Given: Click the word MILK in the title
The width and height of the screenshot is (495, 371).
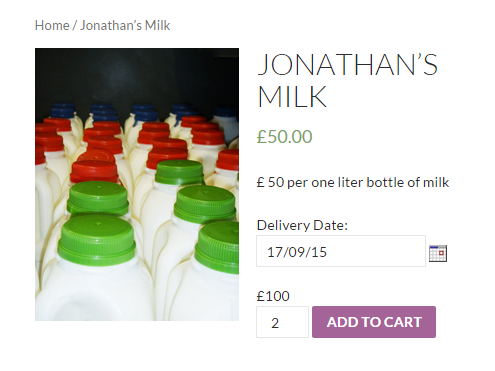Looking at the screenshot, I should click(292, 96).
